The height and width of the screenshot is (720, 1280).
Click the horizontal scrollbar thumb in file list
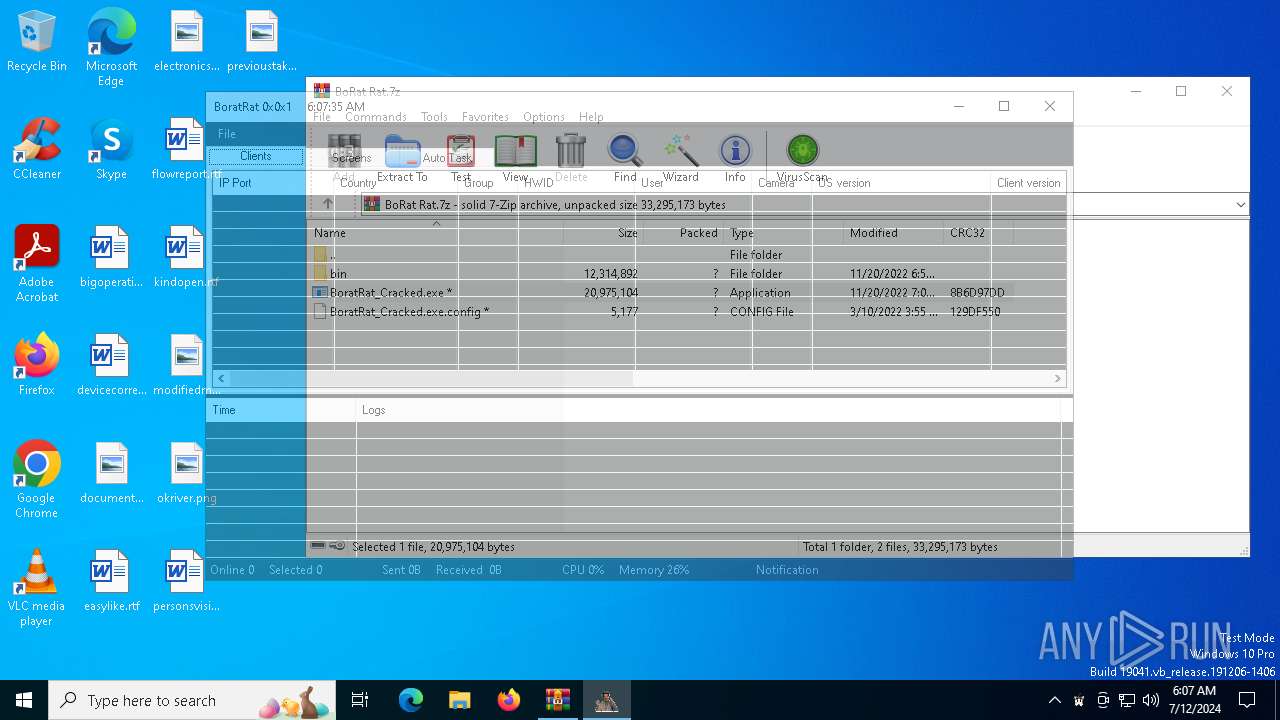click(x=430, y=378)
